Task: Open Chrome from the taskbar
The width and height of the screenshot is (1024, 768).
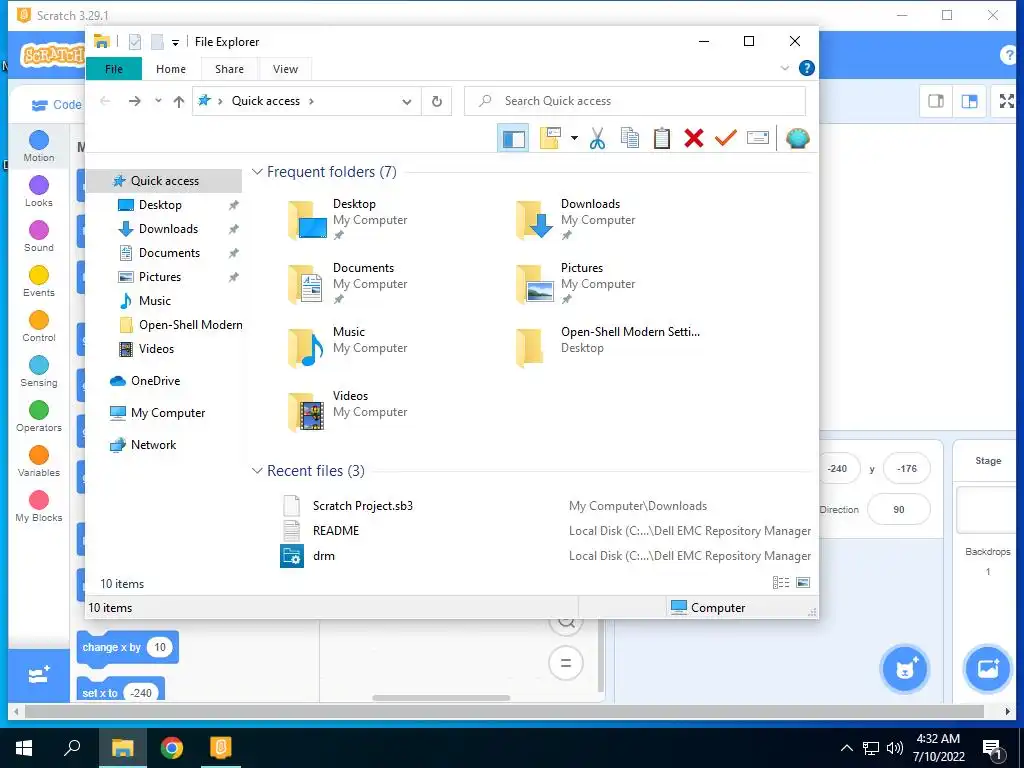Action: coord(172,748)
